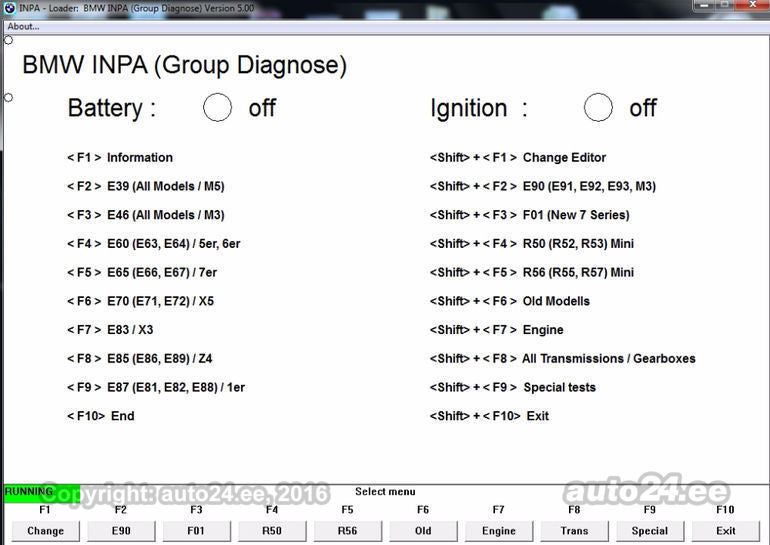
Task: Select 'F01 (New 7 Series)' line
Action: tap(529, 215)
